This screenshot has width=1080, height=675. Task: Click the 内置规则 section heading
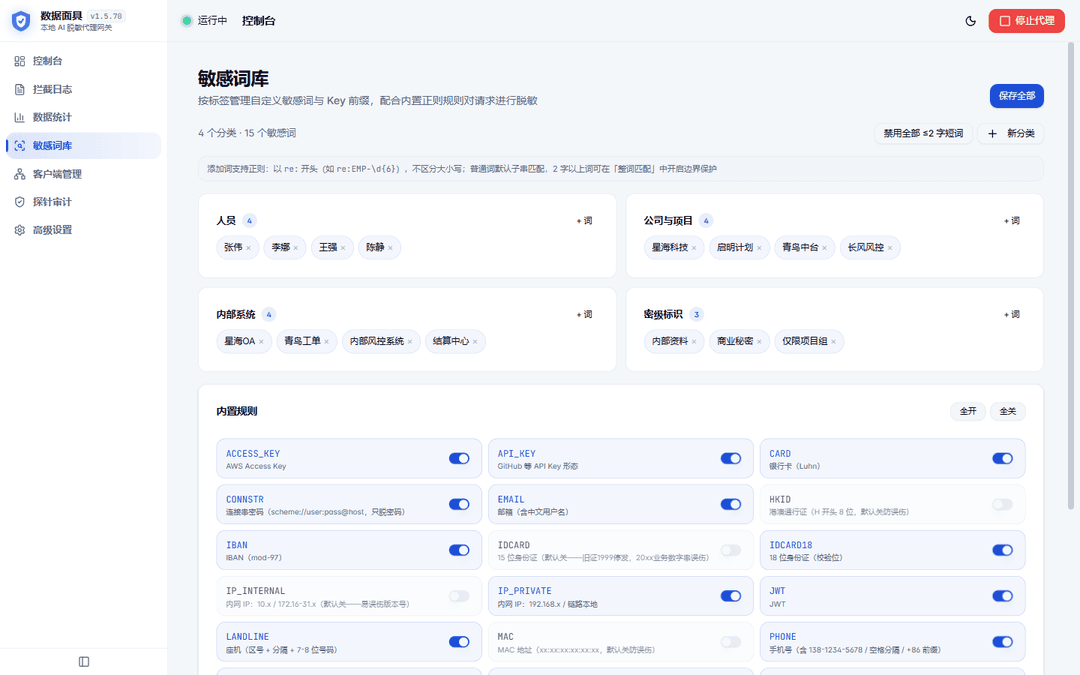237,411
